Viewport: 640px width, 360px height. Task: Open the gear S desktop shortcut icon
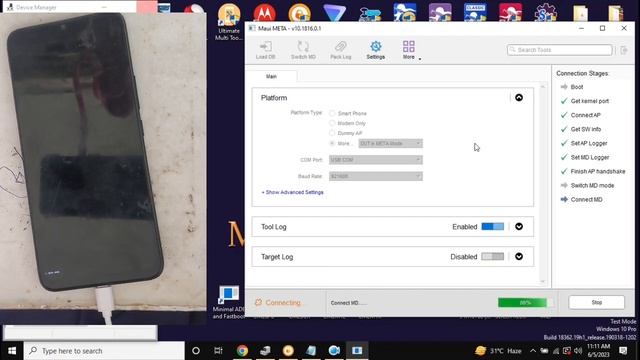point(545,12)
